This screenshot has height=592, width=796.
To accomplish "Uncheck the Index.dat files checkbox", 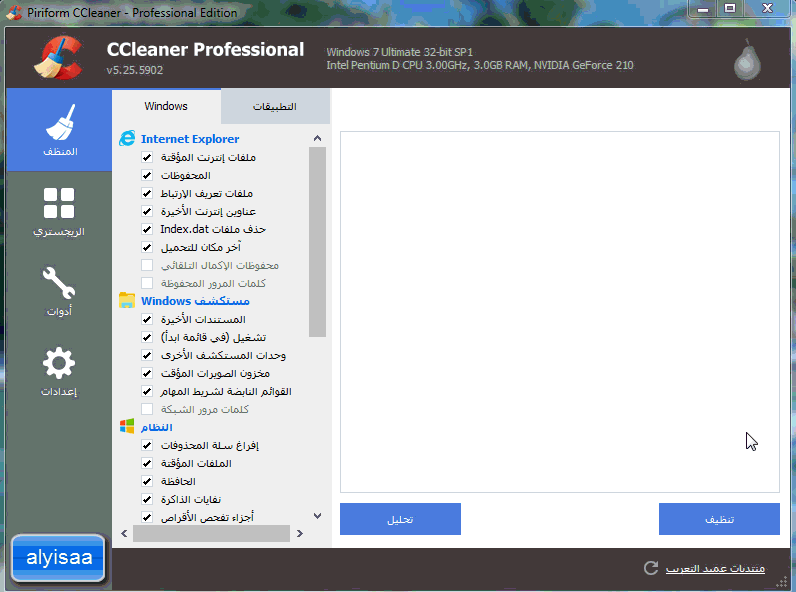I will pyautogui.click(x=147, y=229).
